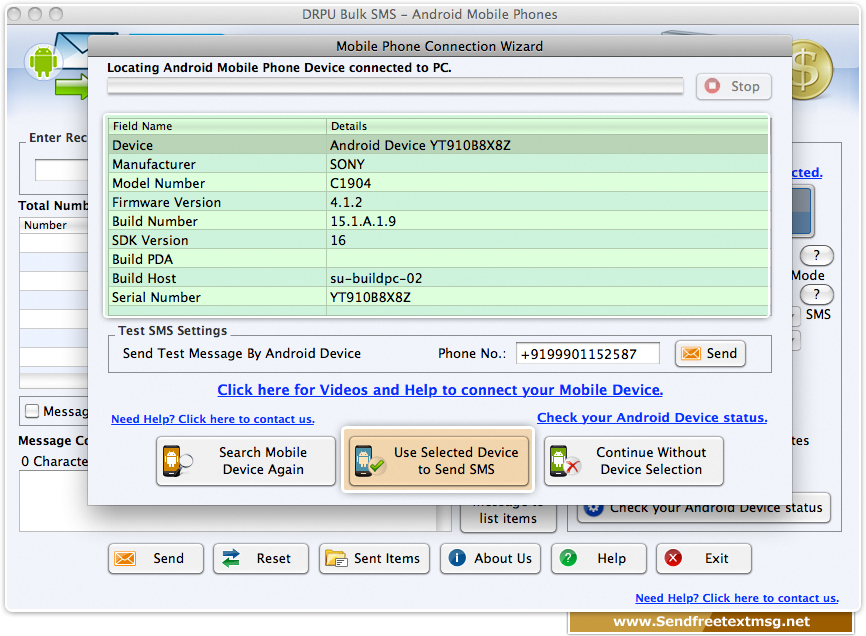The width and height of the screenshot is (866, 636).
Task: Click main window Send button
Action: point(156,559)
